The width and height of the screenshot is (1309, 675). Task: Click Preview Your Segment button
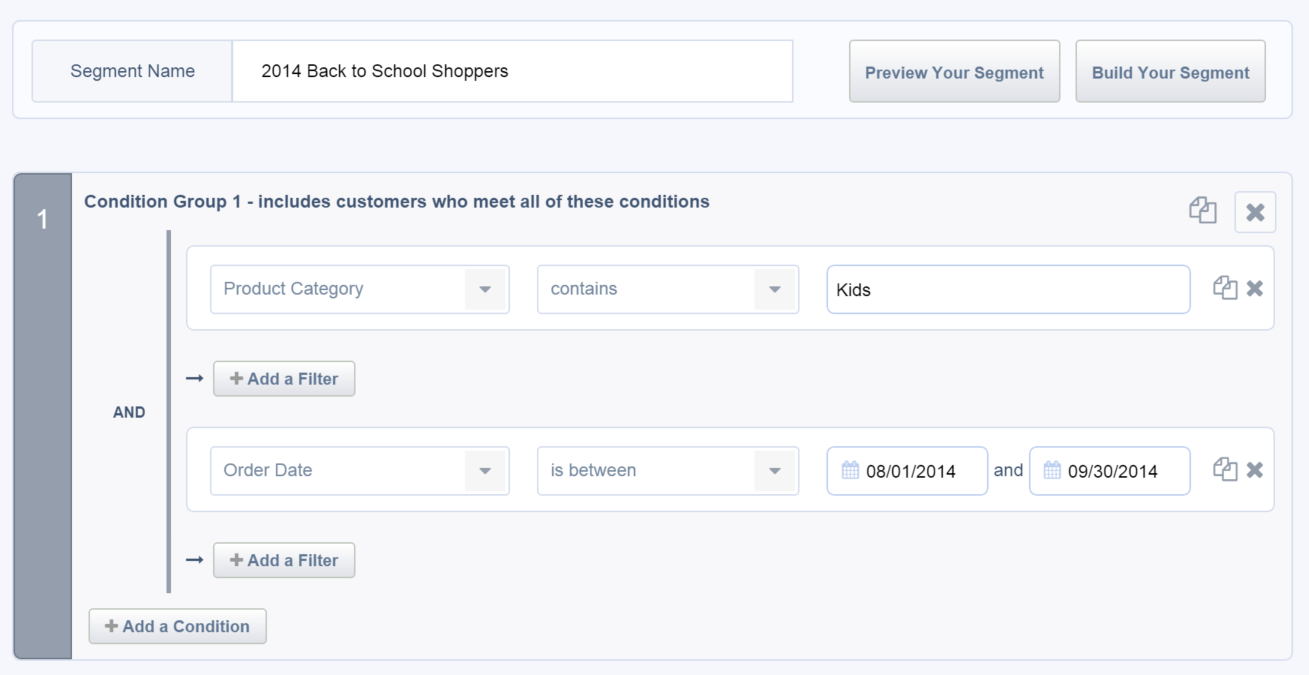[x=954, y=72]
